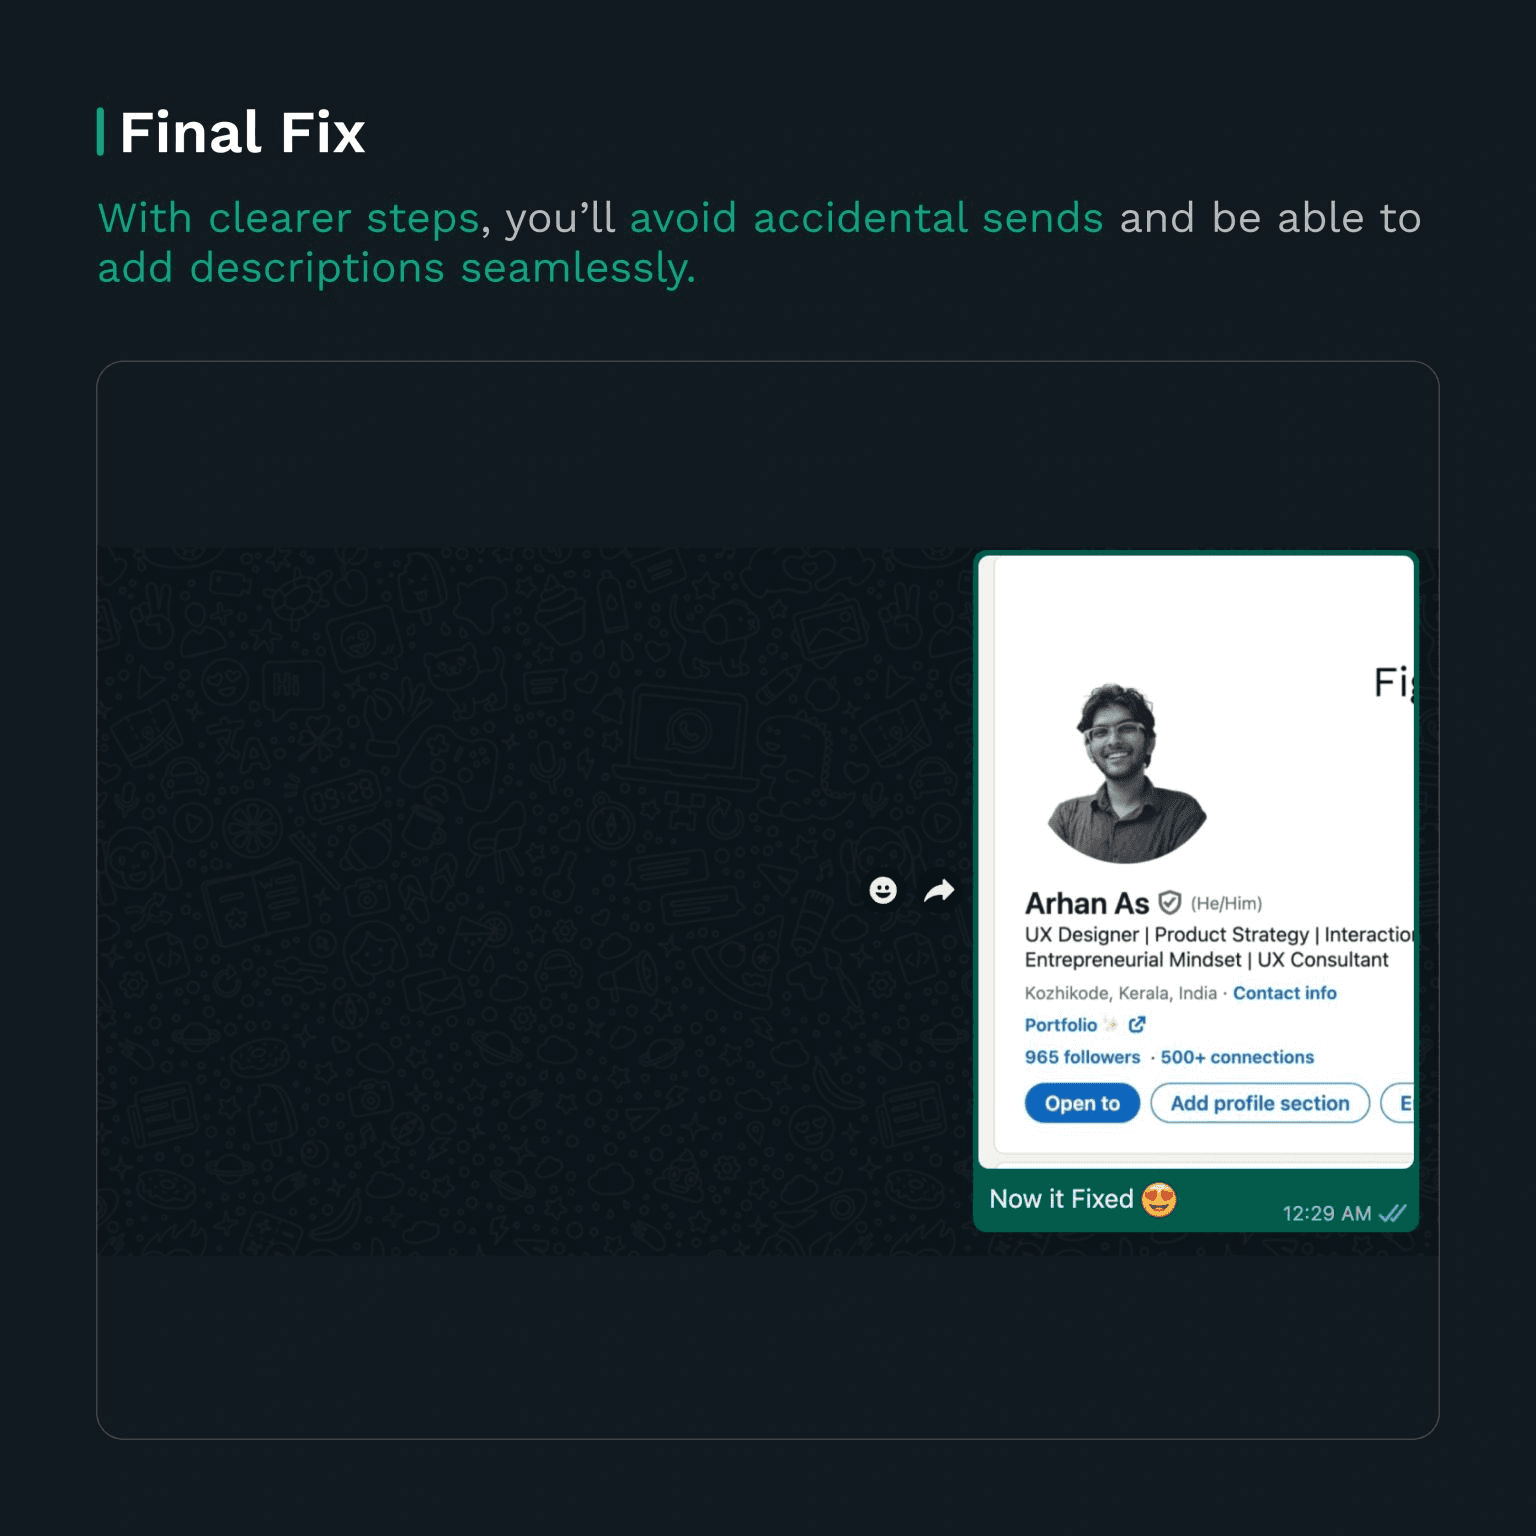The width and height of the screenshot is (1536, 1536).
Task: Click the Final Fix heading
Action: tap(242, 132)
